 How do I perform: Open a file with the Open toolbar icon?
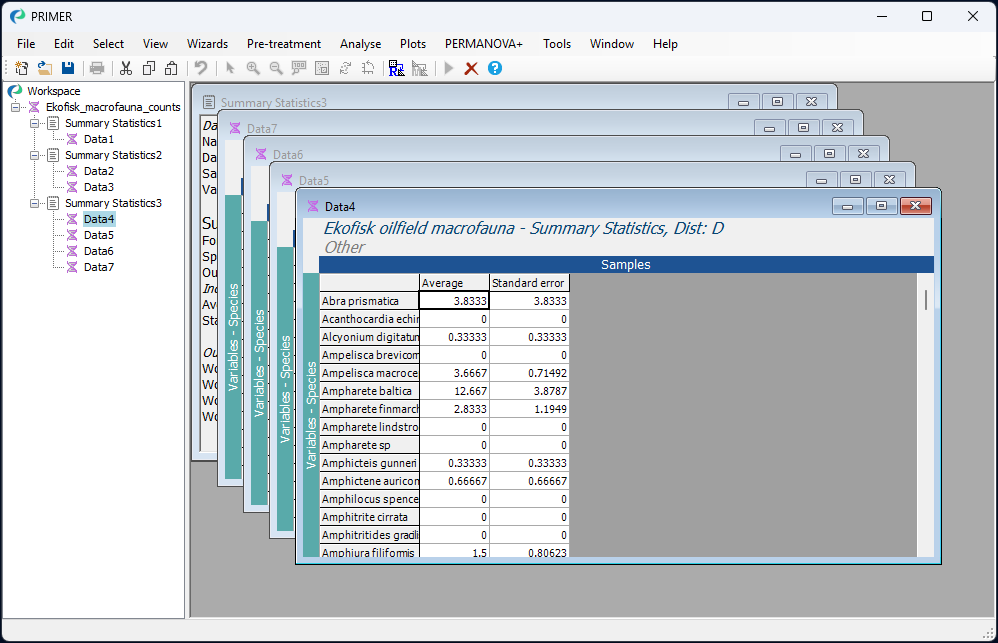click(44, 68)
